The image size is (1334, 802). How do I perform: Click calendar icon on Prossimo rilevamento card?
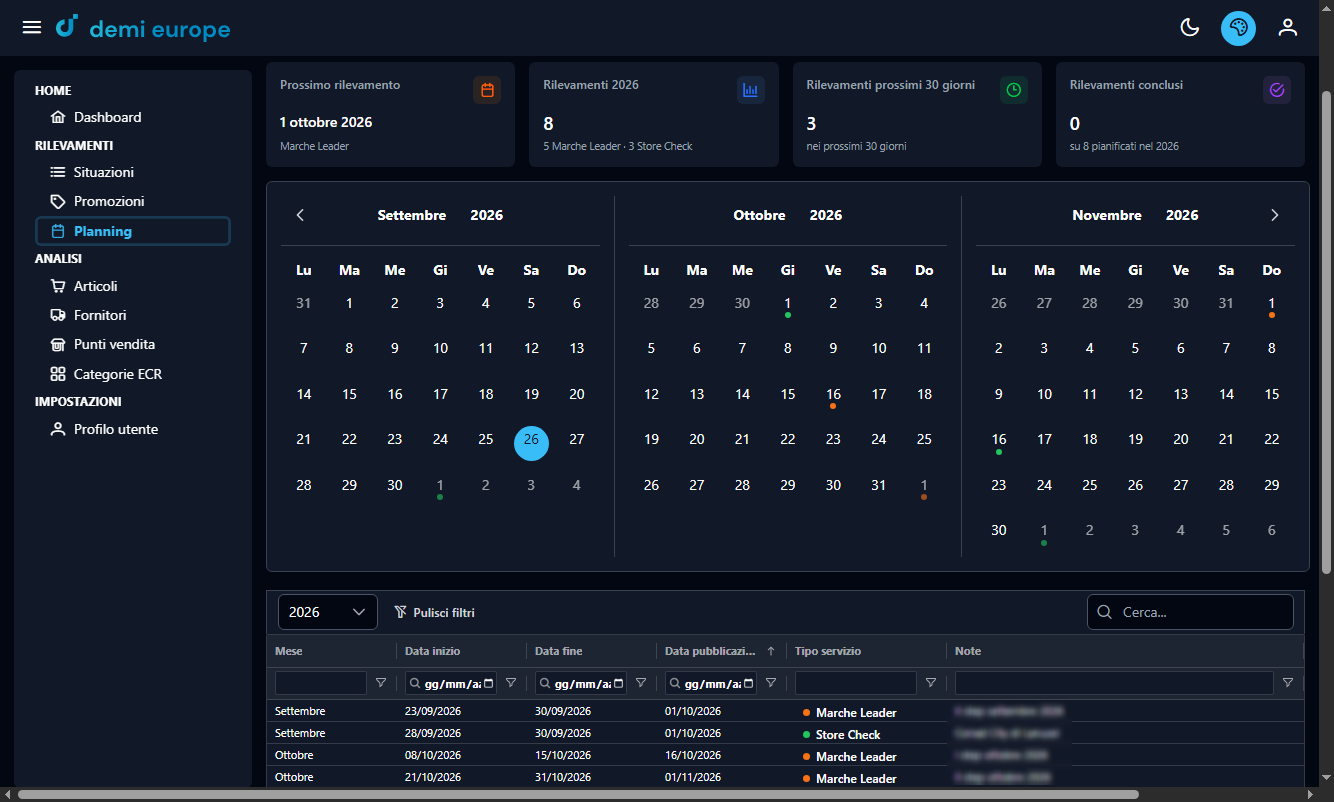(487, 90)
